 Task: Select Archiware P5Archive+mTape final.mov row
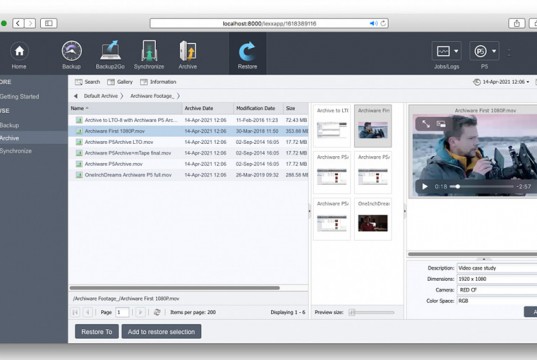[188, 153]
